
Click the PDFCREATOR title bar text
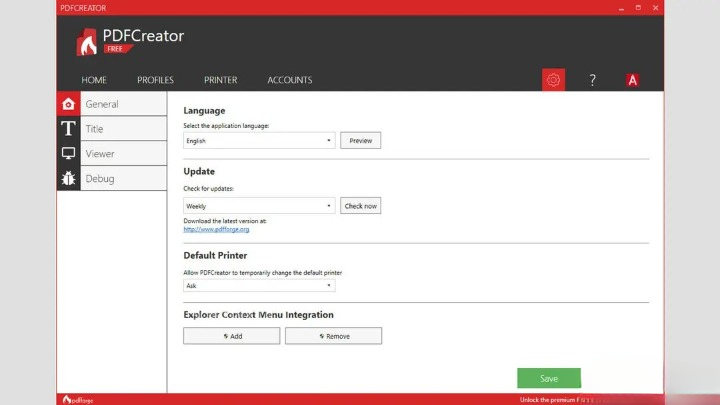click(x=83, y=8)
